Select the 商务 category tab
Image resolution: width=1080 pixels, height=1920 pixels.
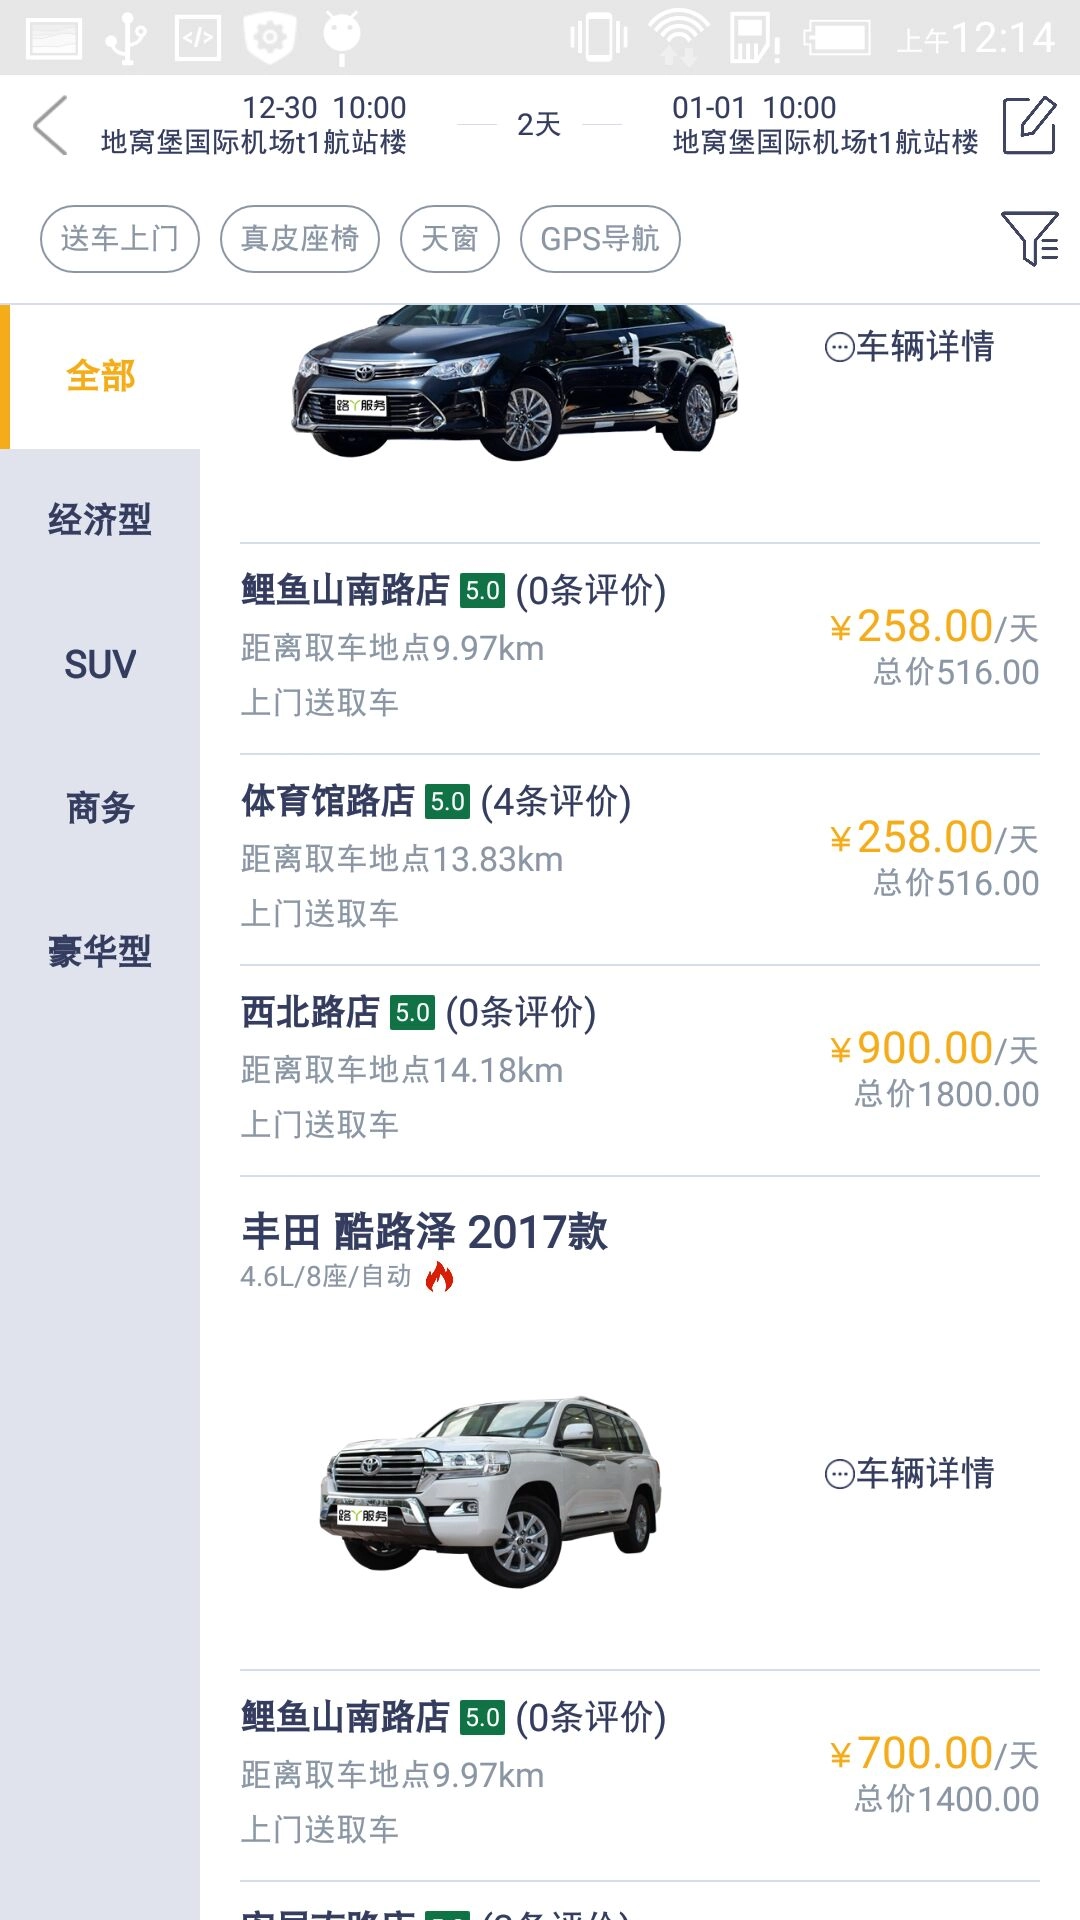100,808
